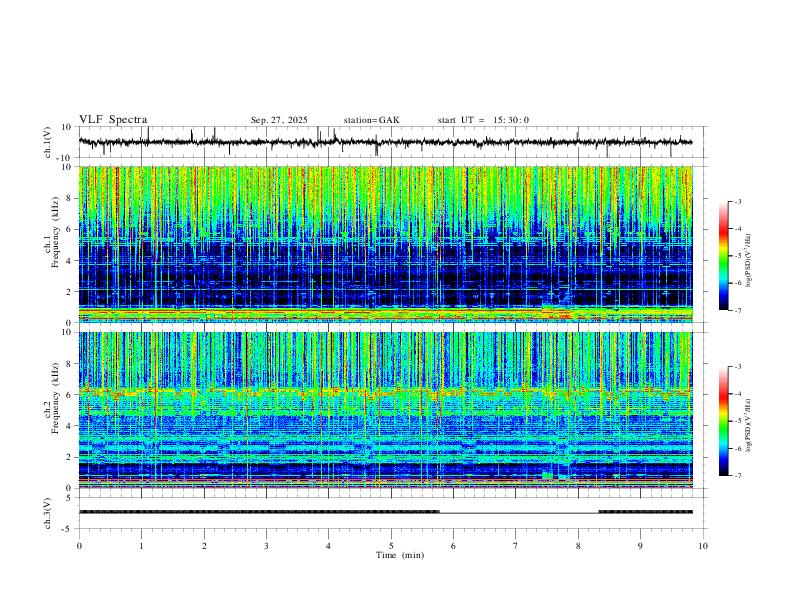Click time axis tick label "6"
Image resolution: width=792 pixels, height=612 pixels.
[453, 546]
